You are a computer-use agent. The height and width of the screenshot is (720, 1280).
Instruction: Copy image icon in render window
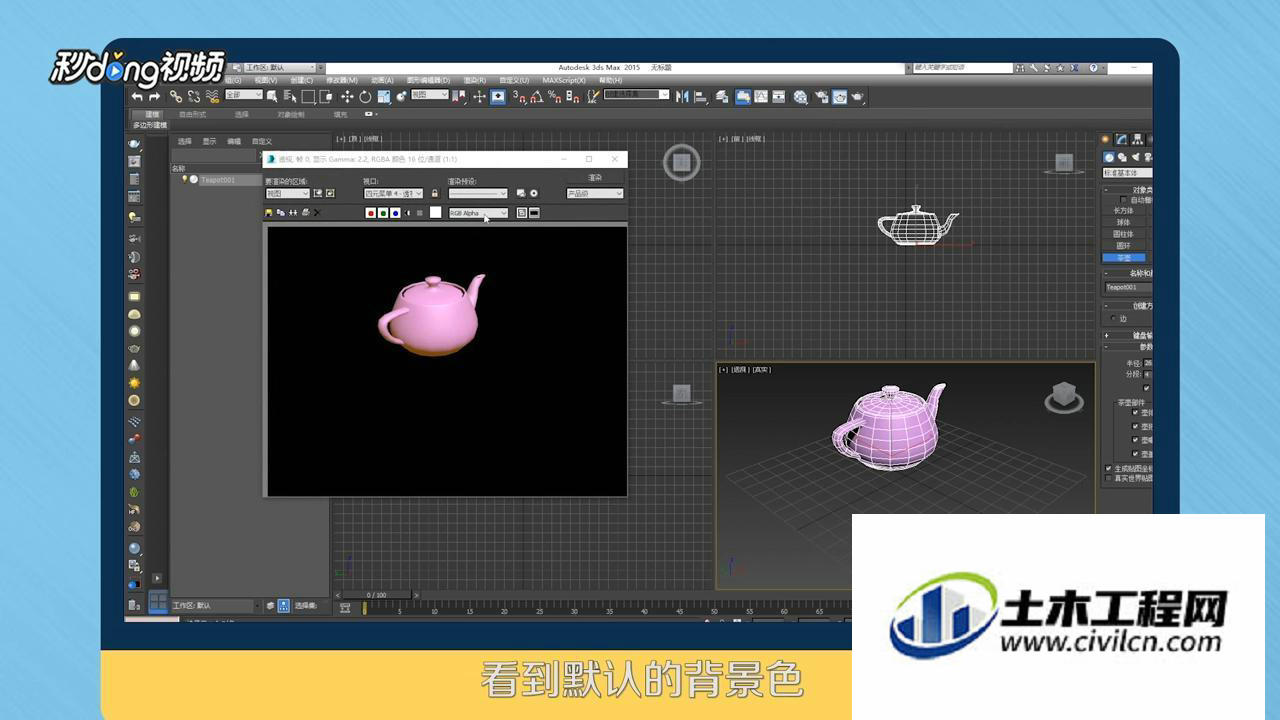(280, 213)
